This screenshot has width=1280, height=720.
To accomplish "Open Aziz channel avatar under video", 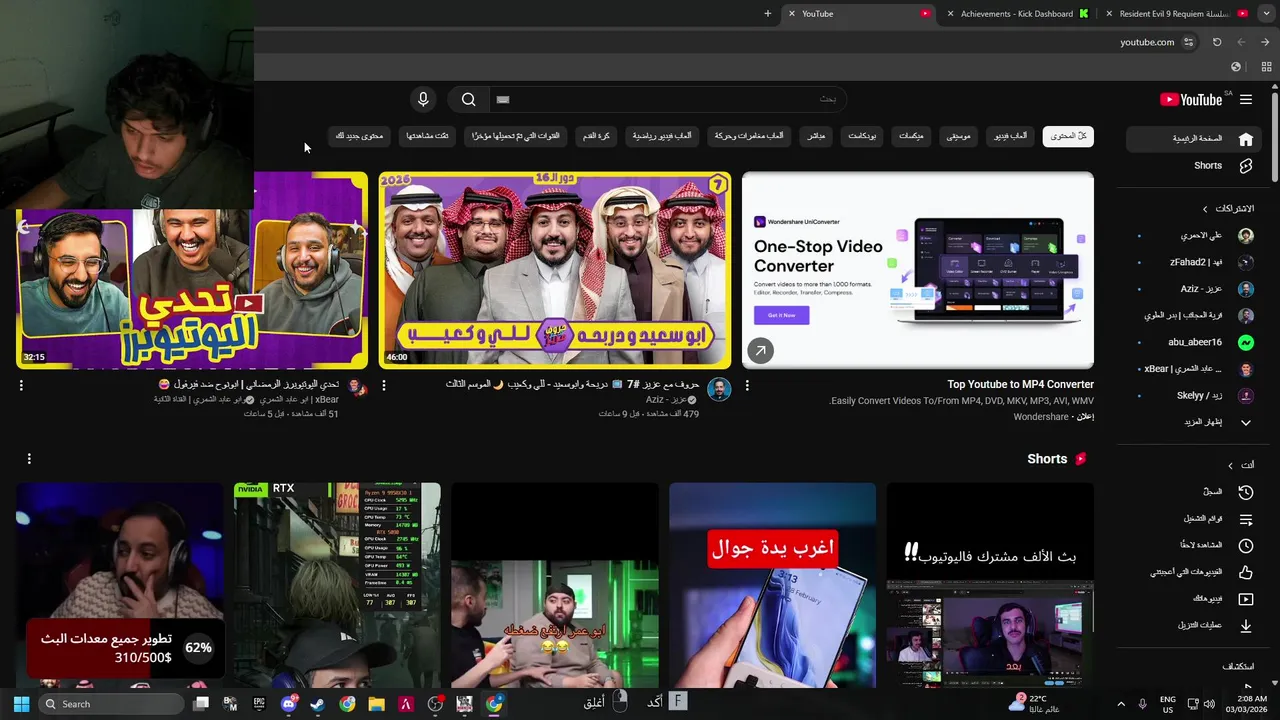I will coord(719,390).
